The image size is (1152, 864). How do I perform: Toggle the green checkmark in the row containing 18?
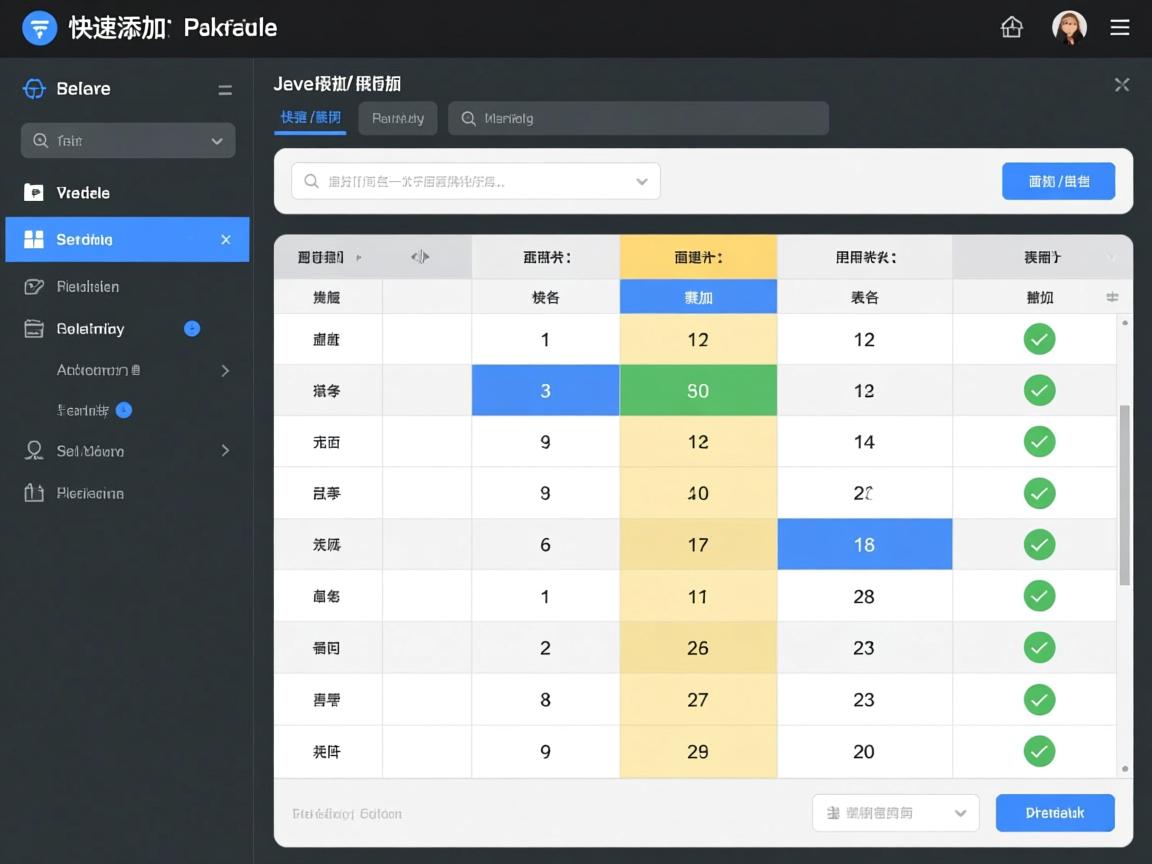coord(1039,545)
